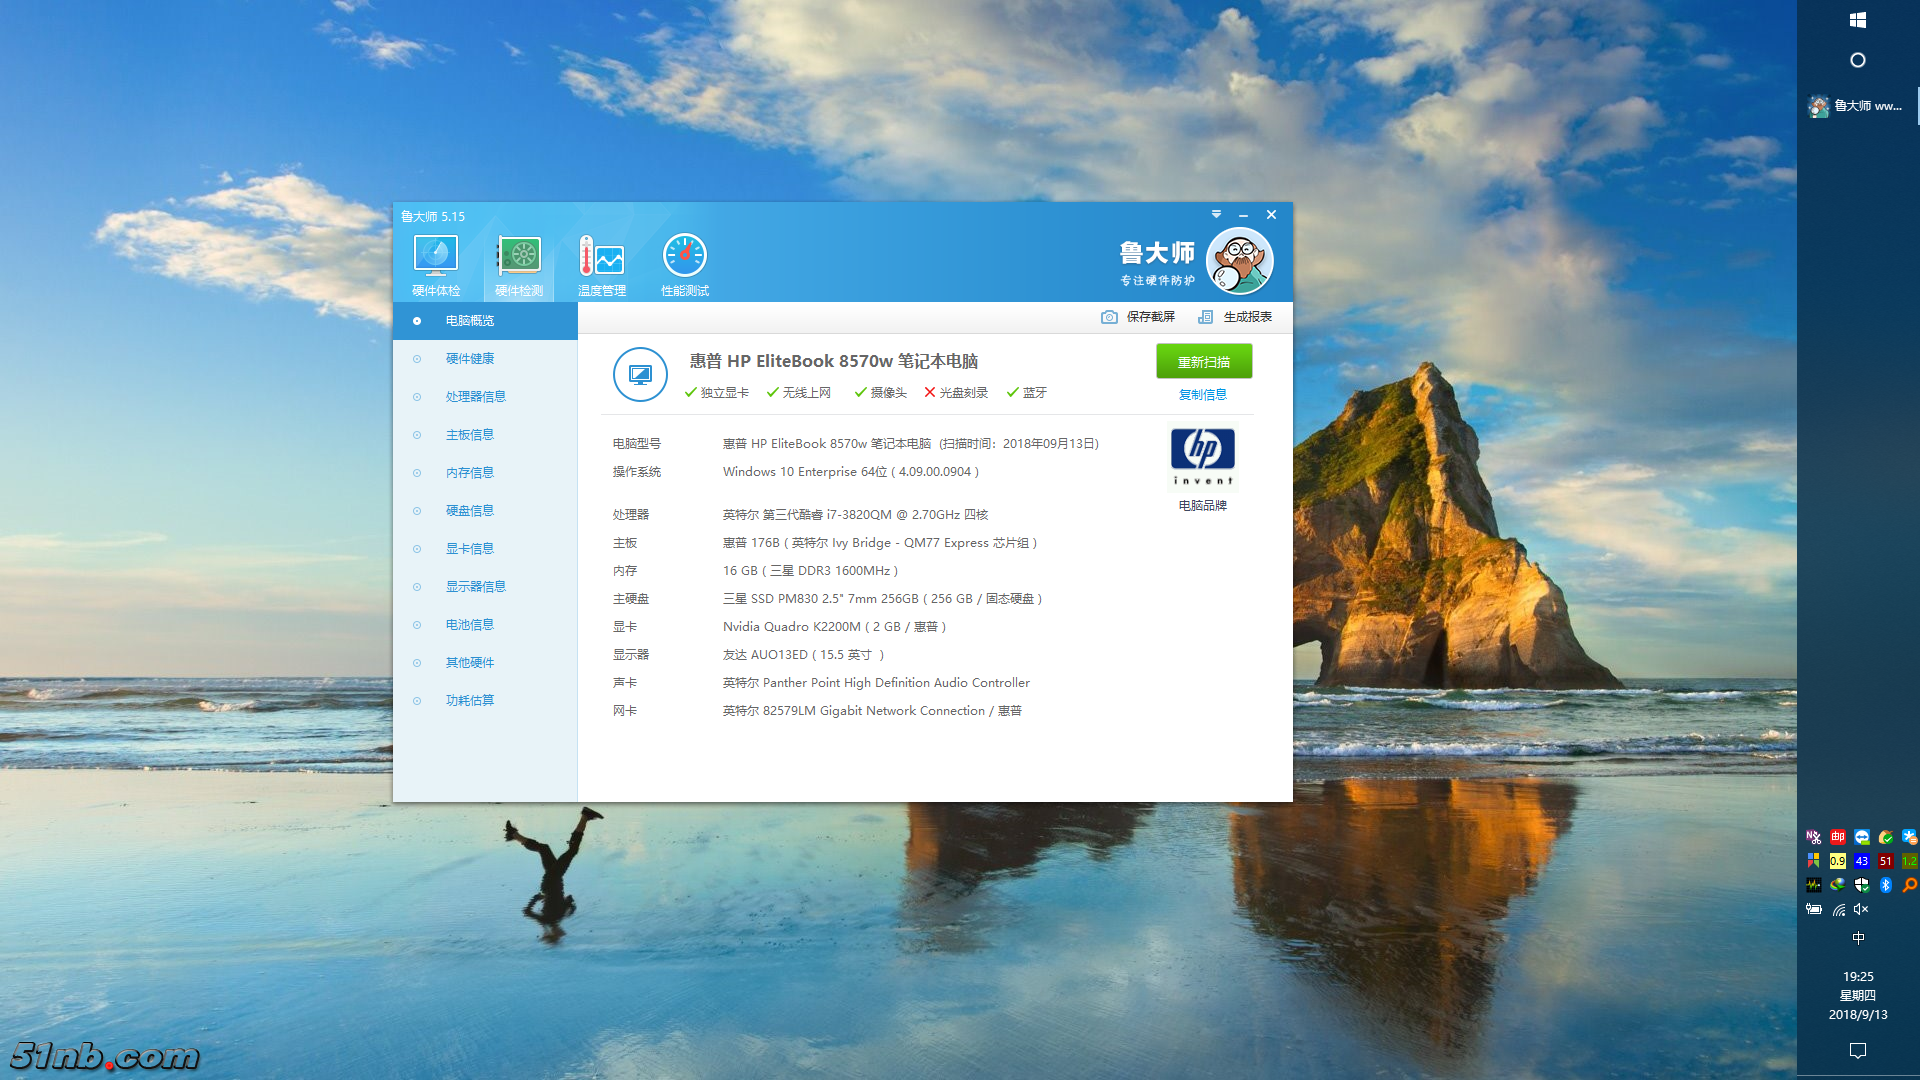Click the 复制信息 copy info link

click(x=1203, y=395)
